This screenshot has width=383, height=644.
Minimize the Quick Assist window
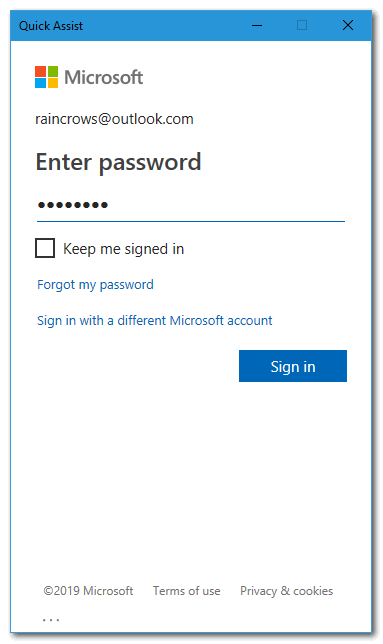click(x=257, y=25)
